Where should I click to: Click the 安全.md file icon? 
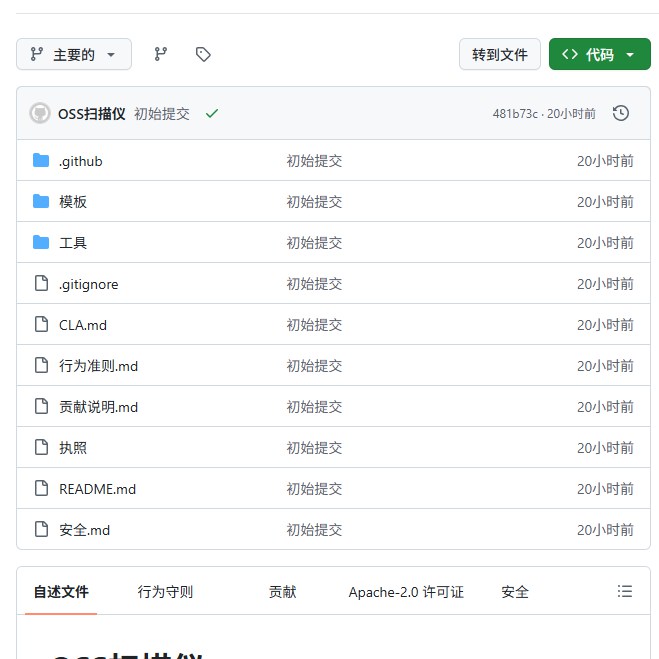click(x=41, y=529)
